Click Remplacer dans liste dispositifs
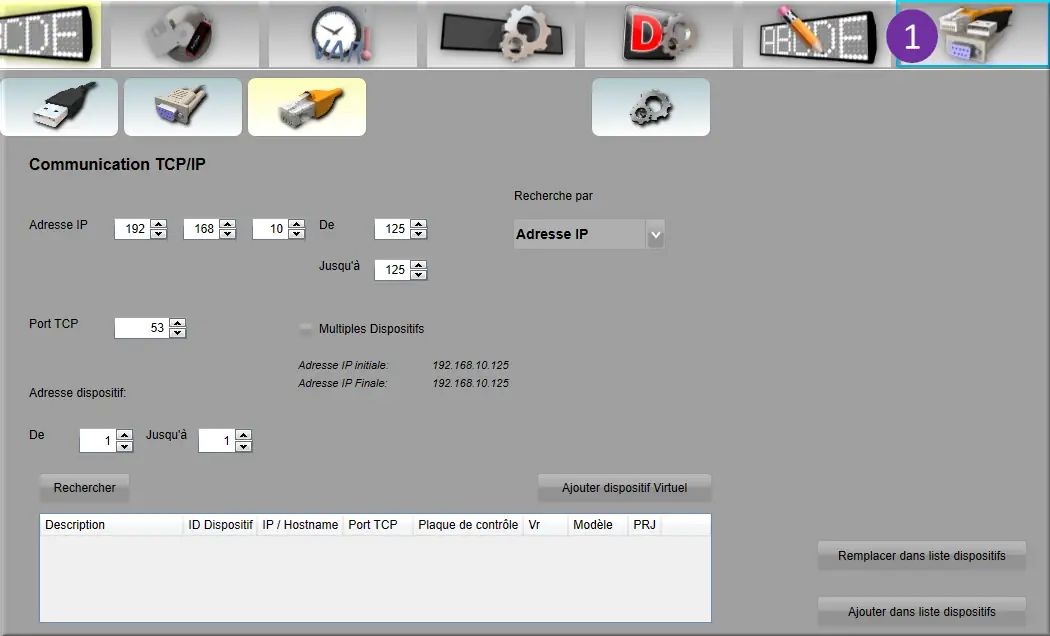 click(921, 556)
